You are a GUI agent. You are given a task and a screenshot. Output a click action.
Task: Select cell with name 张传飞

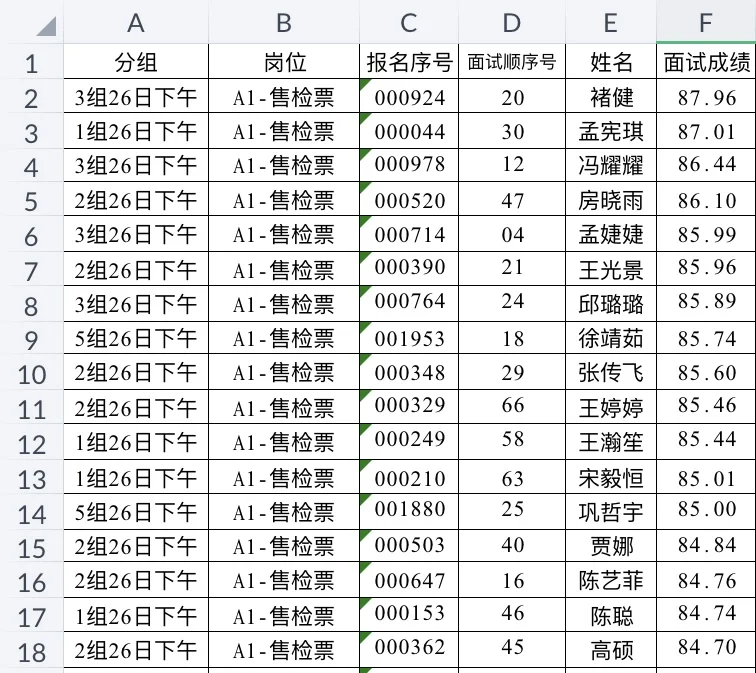click(x=611, y=372)
